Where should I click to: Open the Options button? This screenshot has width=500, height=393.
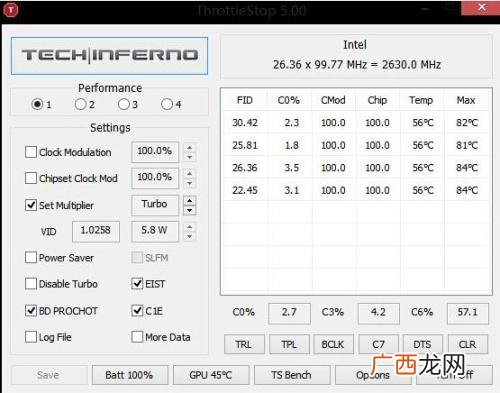(373, 375)
